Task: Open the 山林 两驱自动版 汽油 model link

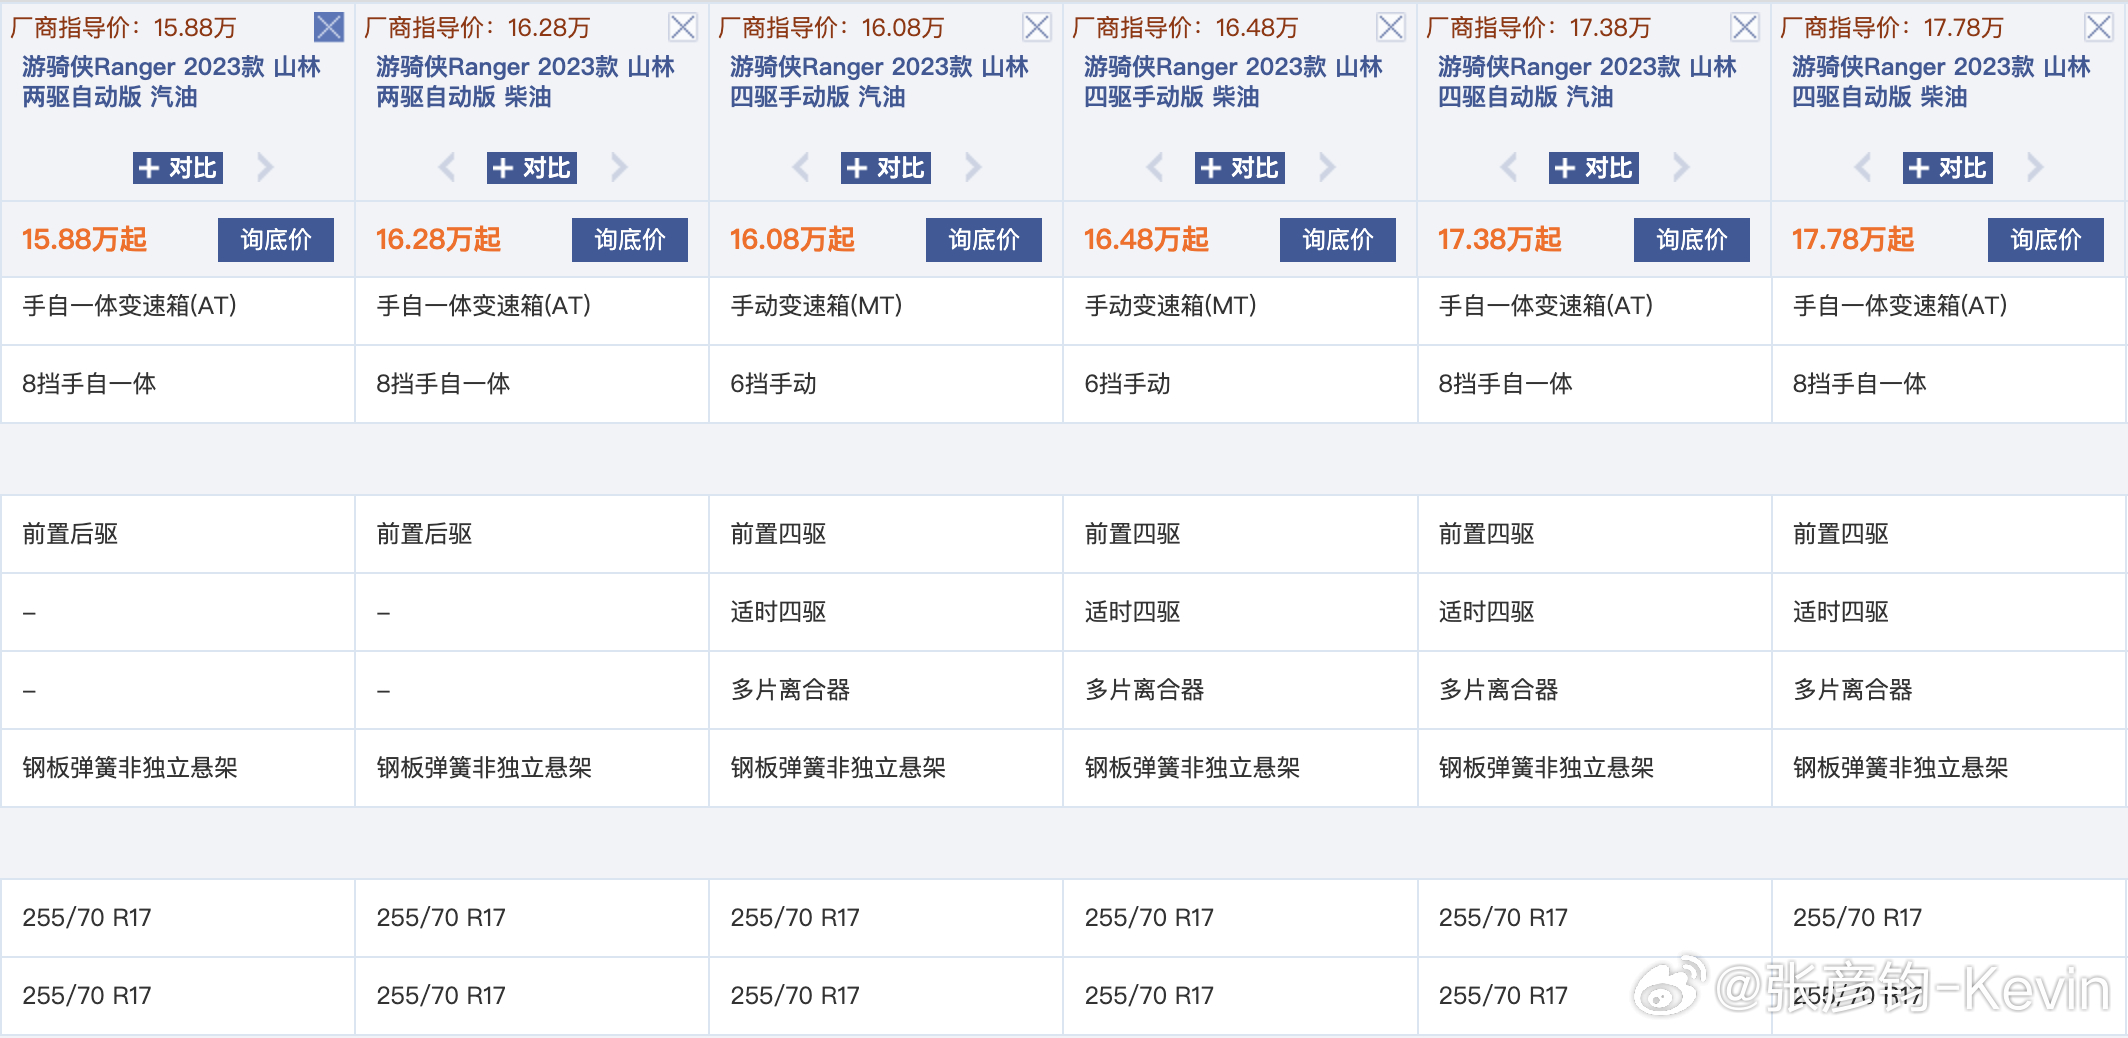Action: [x=171, y=82]
